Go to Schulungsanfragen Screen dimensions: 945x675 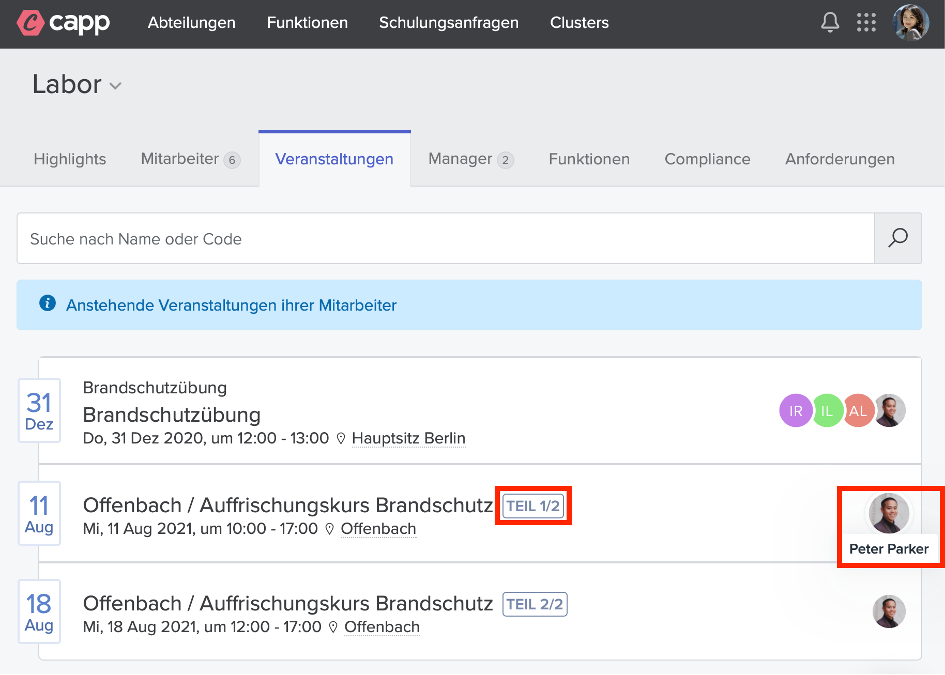[x=448, y=22]
